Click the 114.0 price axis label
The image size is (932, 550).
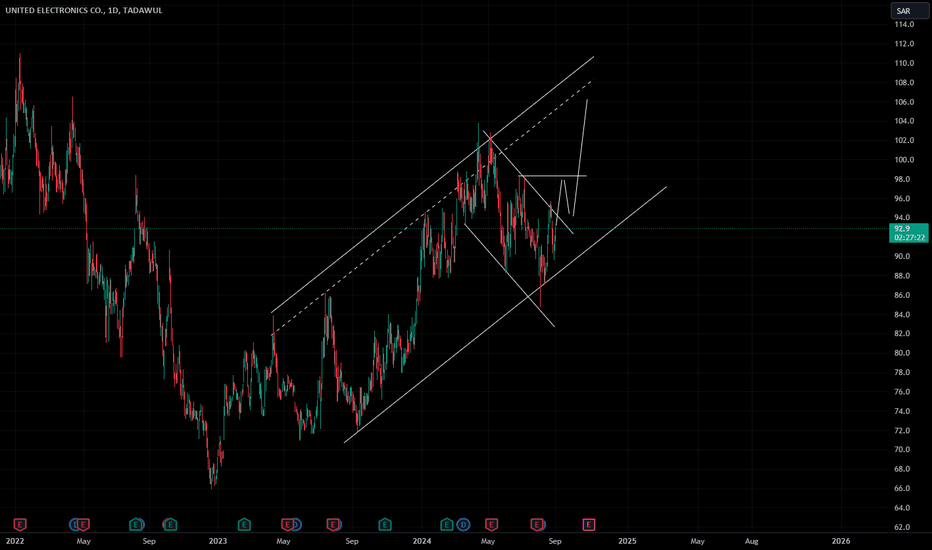pyautogui.click(x=903, y=24)
